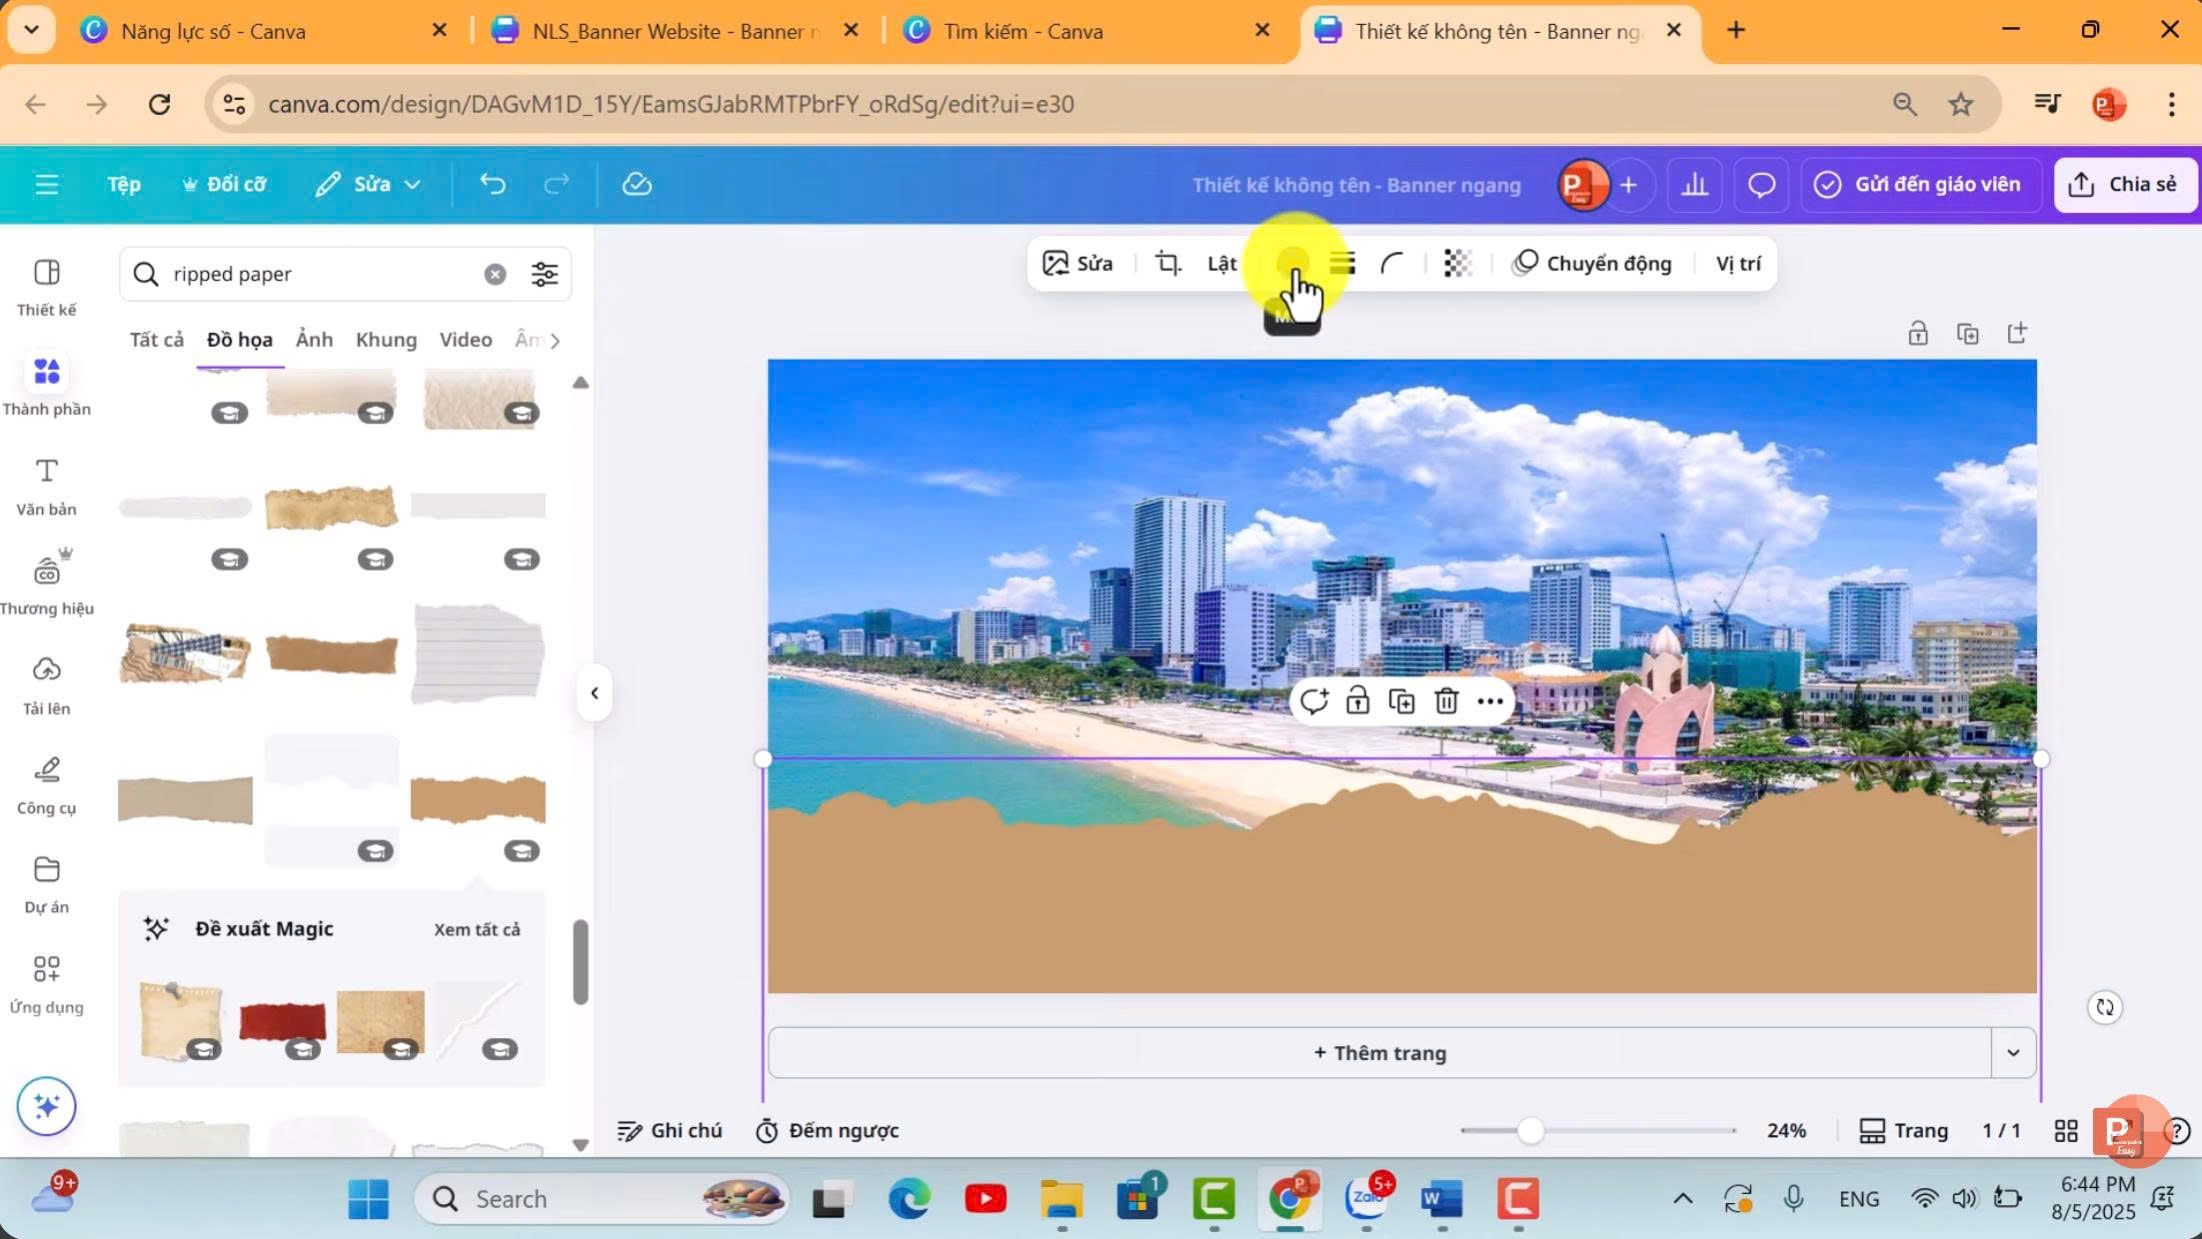This screenshot has width=2202, height=1239.
Task: Open dropdown next to Thêm trang
Action: pyautogui.click(x=2013, y=1053)
